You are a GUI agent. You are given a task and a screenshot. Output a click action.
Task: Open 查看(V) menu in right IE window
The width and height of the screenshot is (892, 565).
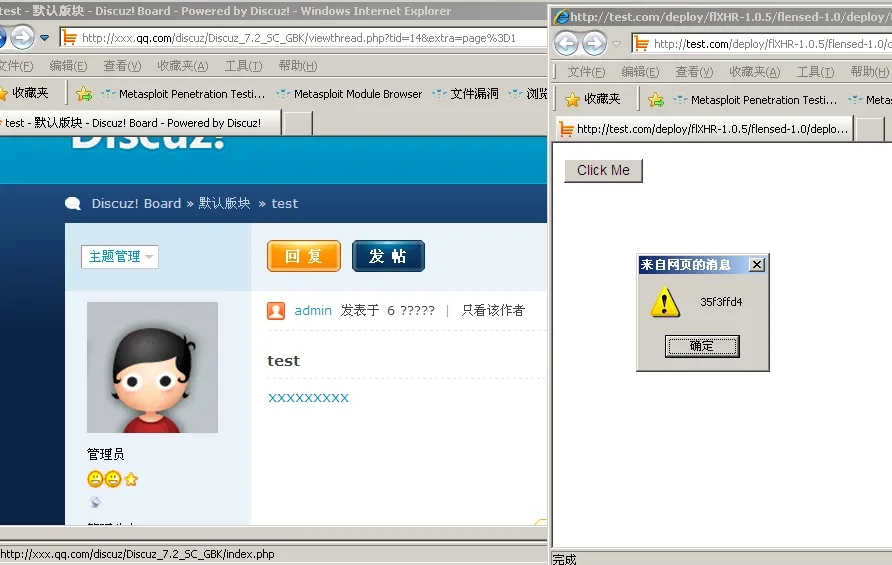point(694,72)
